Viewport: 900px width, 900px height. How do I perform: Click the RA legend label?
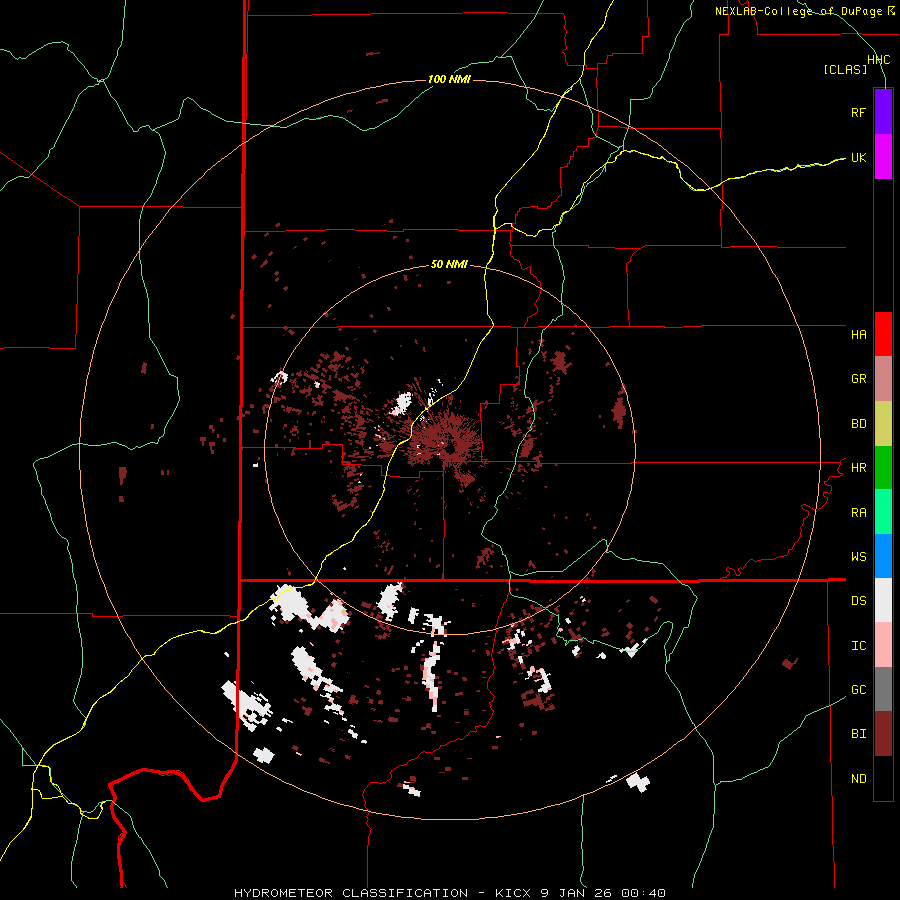[x=858, y=513]
